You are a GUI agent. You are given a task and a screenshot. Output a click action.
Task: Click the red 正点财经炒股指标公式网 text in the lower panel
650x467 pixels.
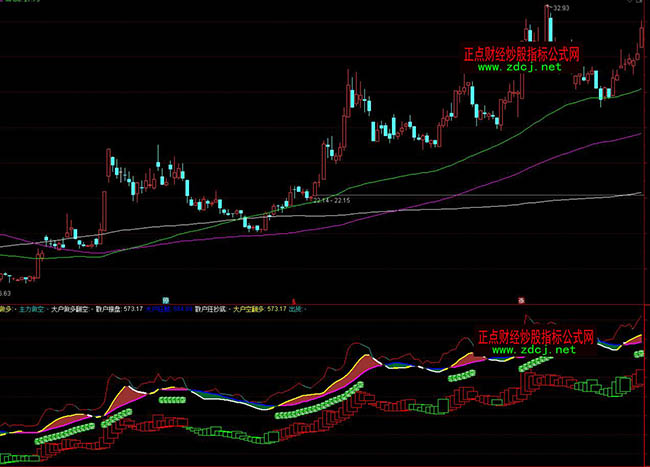point(536,337)
